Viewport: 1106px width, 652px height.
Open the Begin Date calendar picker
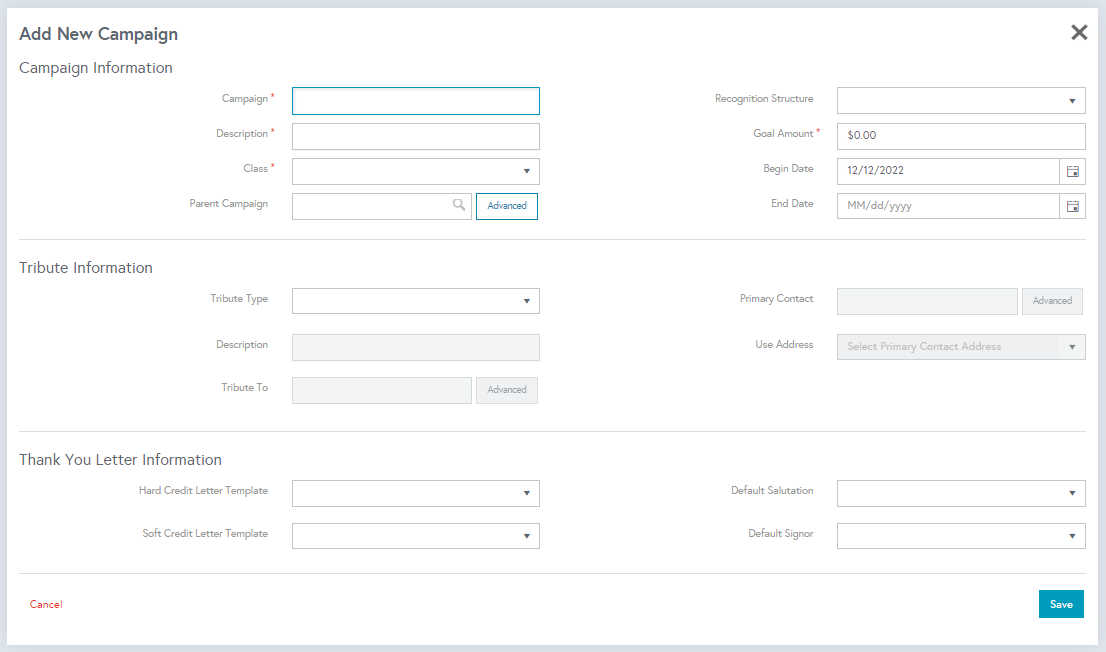pos(1072,171)
